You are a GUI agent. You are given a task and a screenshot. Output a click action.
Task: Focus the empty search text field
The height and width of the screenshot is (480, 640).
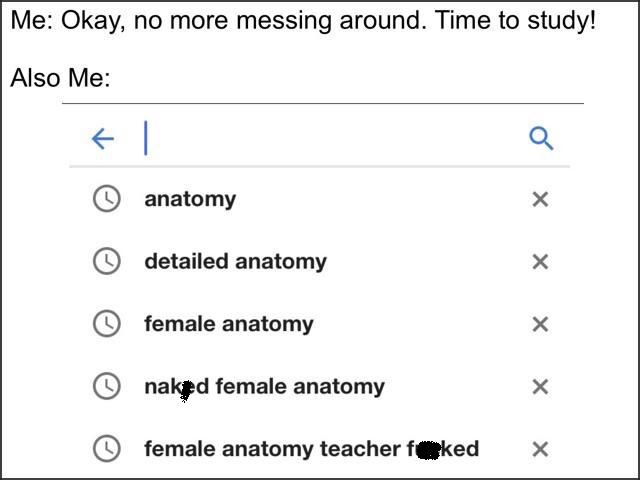coord(330,138)
